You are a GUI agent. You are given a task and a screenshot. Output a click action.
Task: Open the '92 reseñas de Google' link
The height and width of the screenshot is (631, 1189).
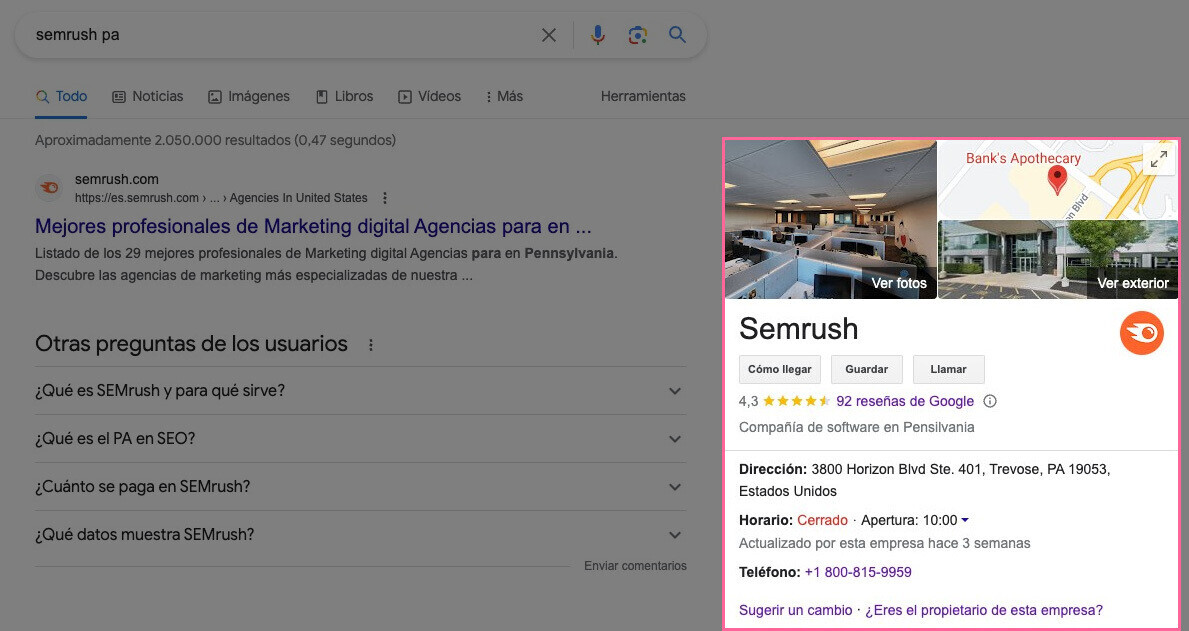[x=904, y=401]
